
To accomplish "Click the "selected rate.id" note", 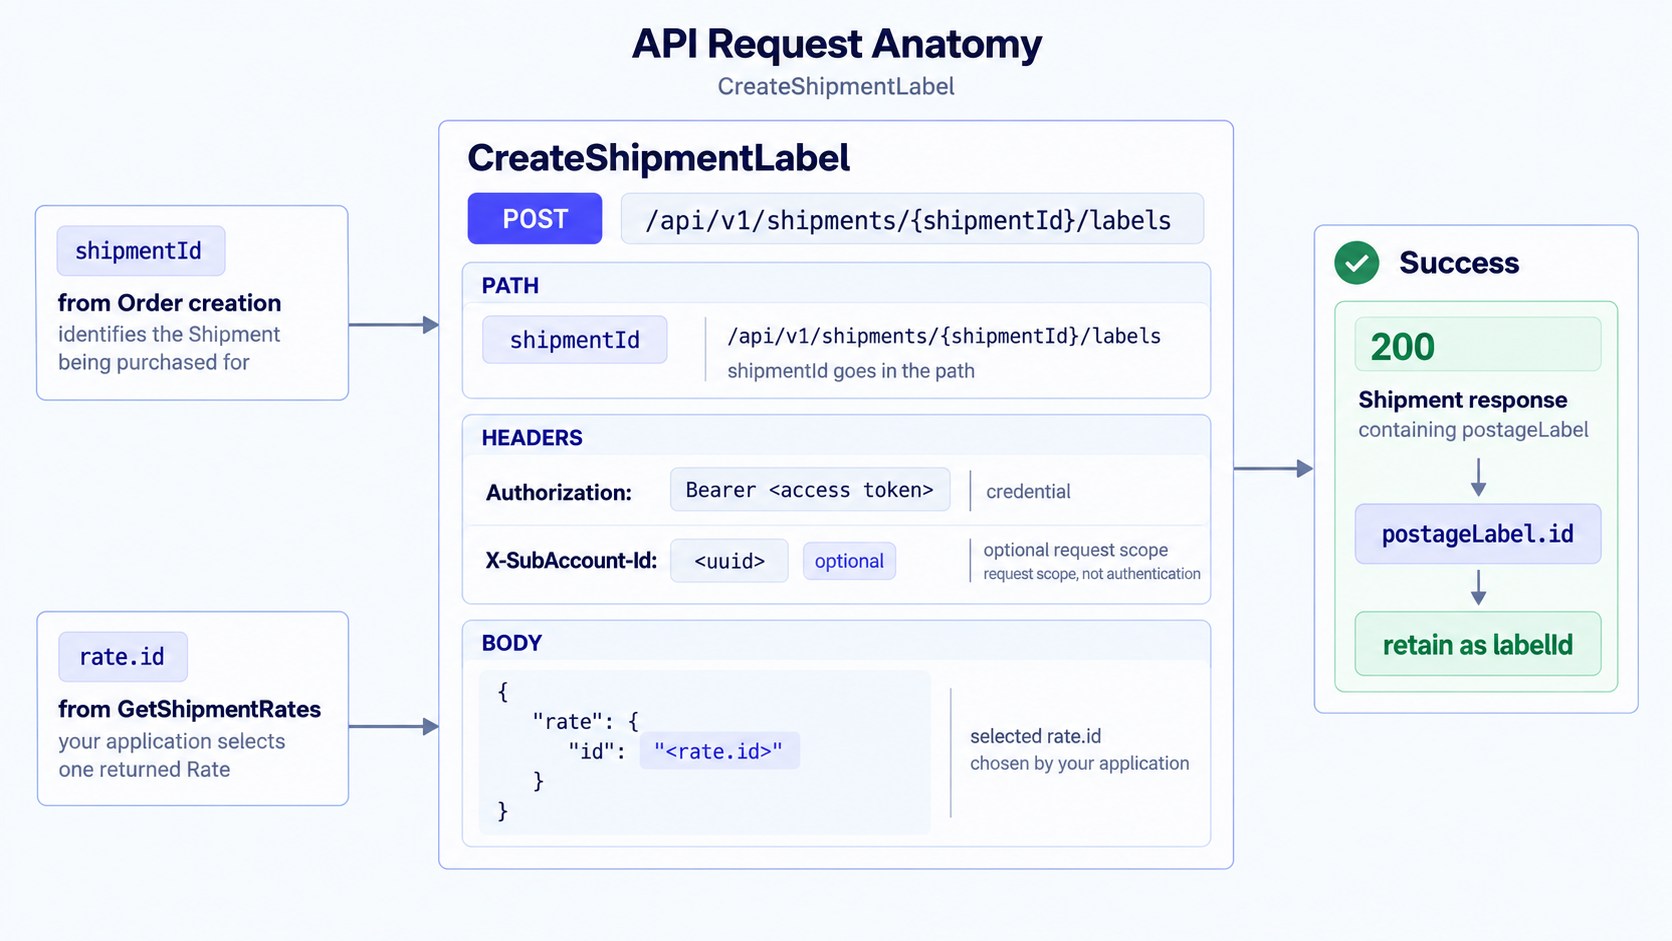I will coord(1036,736).
